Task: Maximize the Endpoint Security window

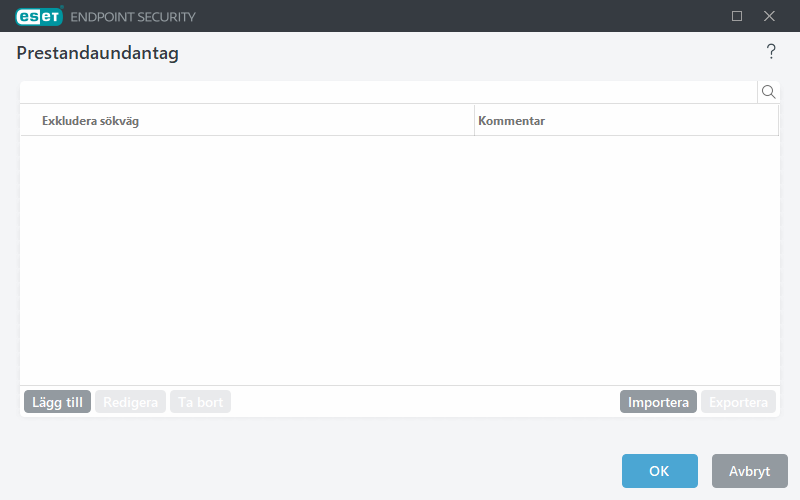Action: [x=737, y=16]
